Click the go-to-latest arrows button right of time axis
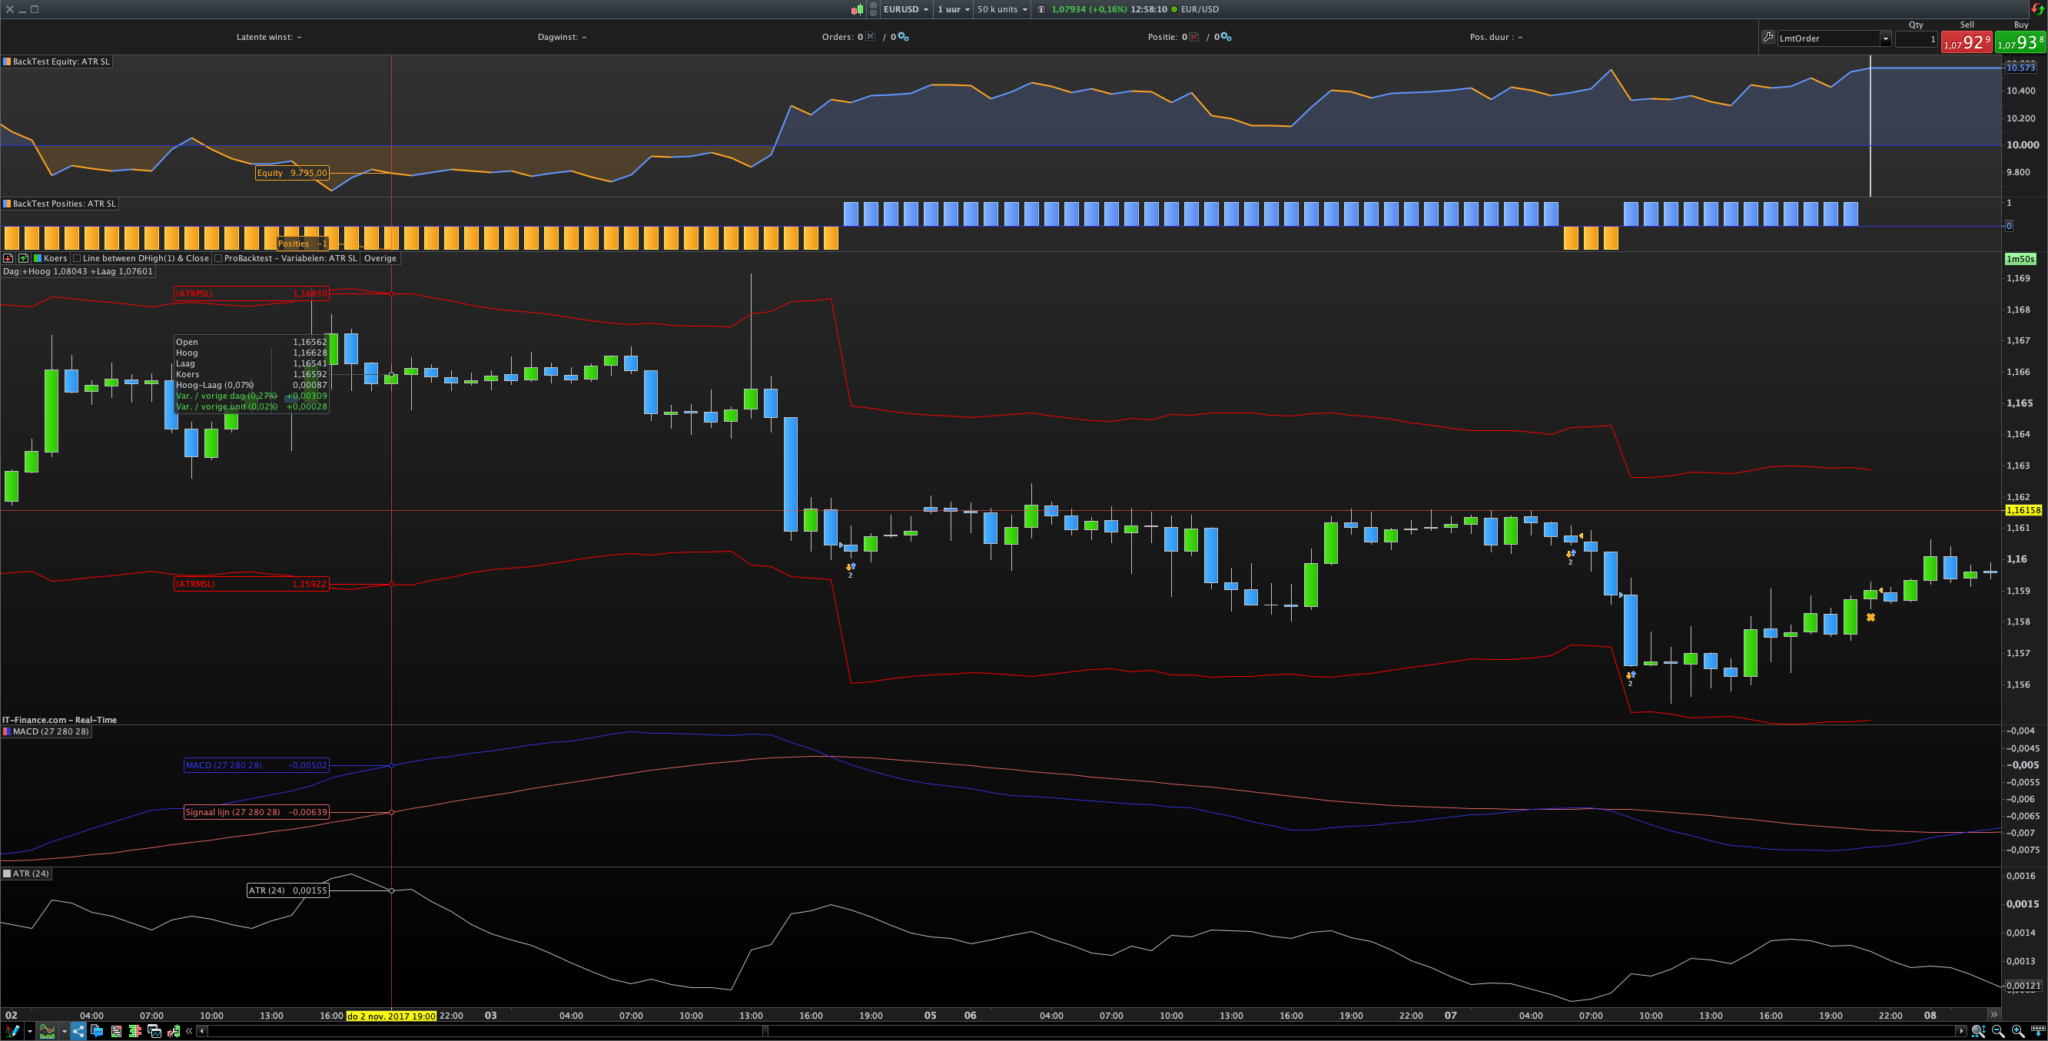Viewport: 2048px width, 1041px height. coord(1993,1015)
